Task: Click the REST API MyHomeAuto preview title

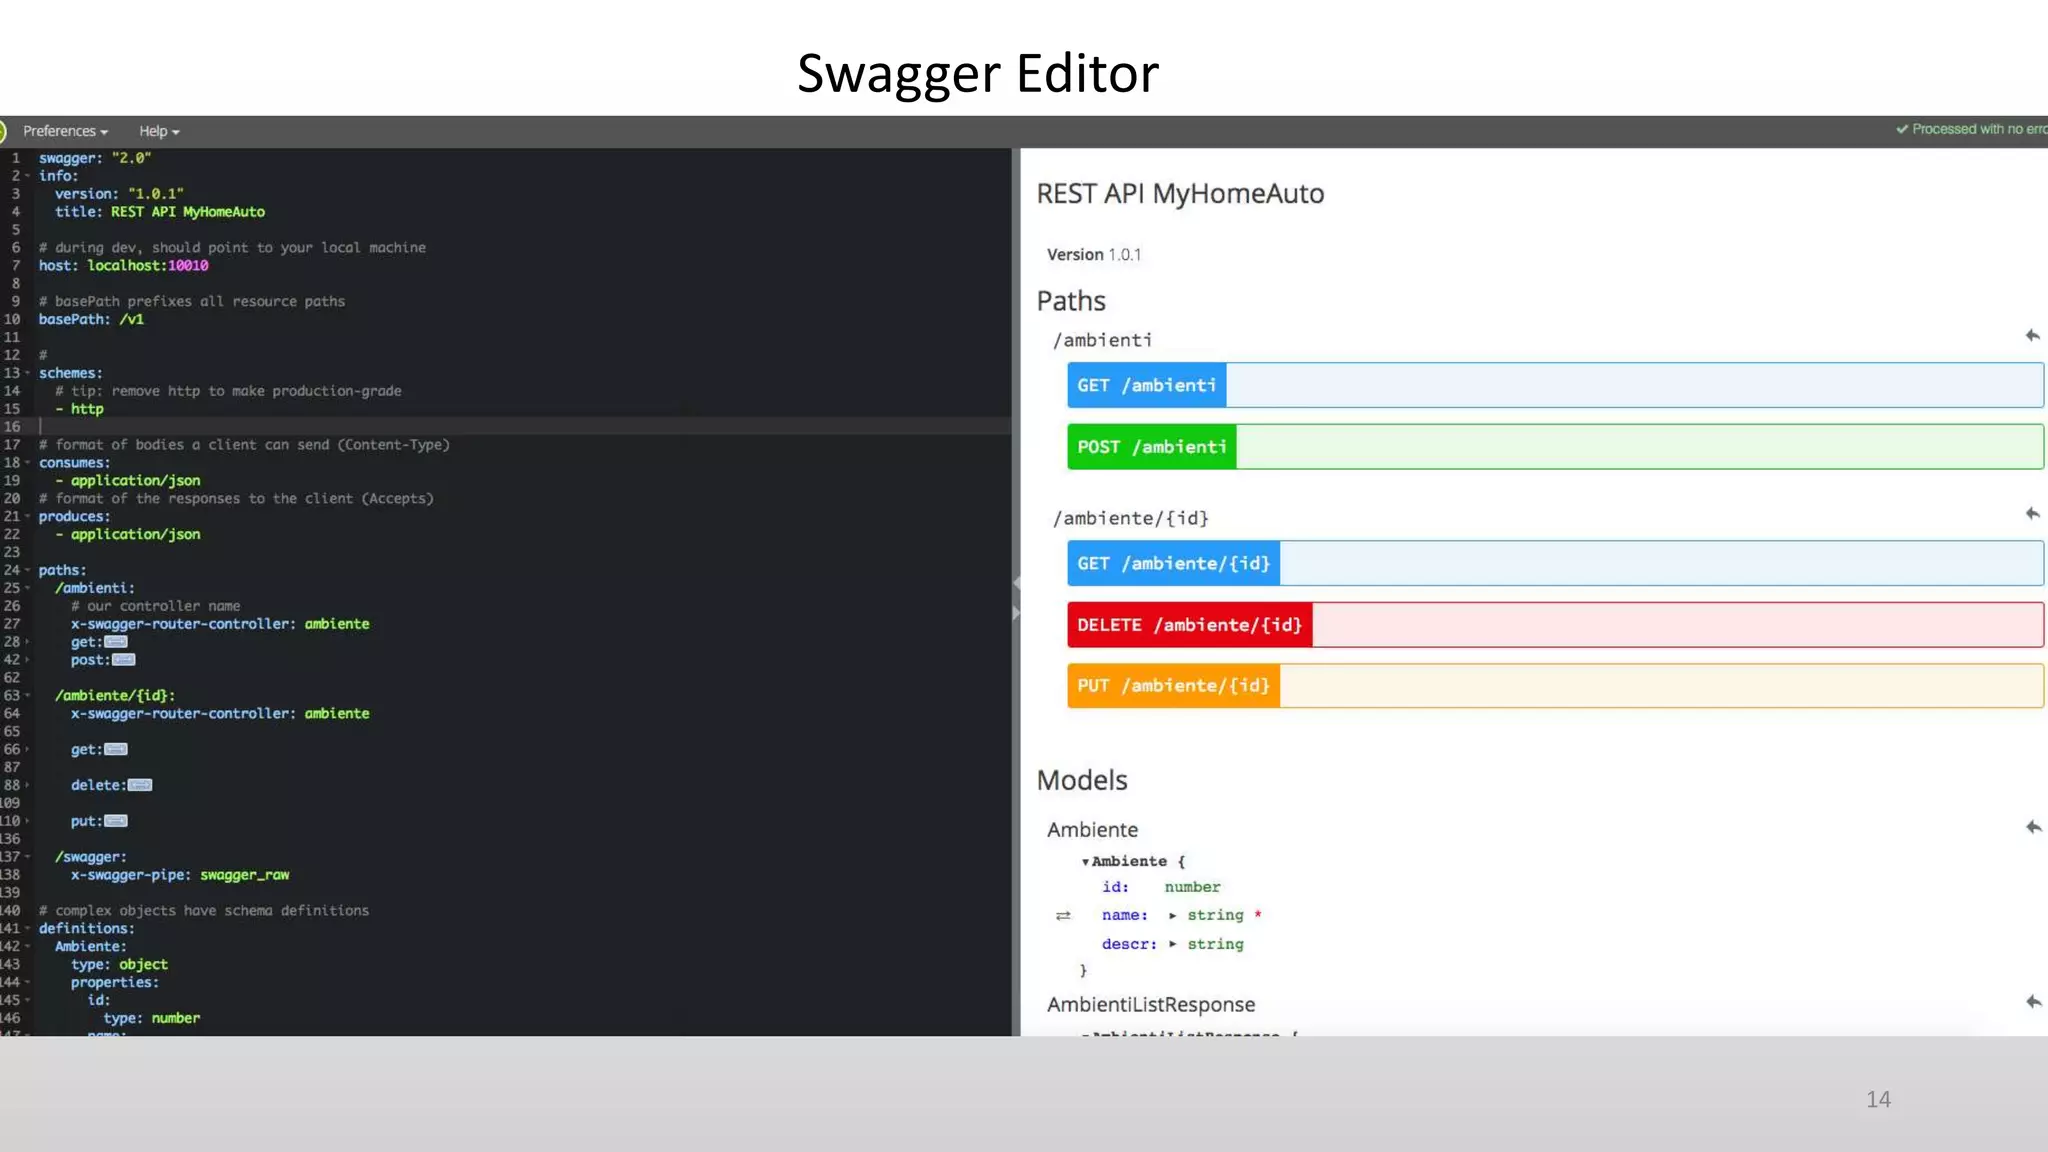Action: [x=1180, y=194]
